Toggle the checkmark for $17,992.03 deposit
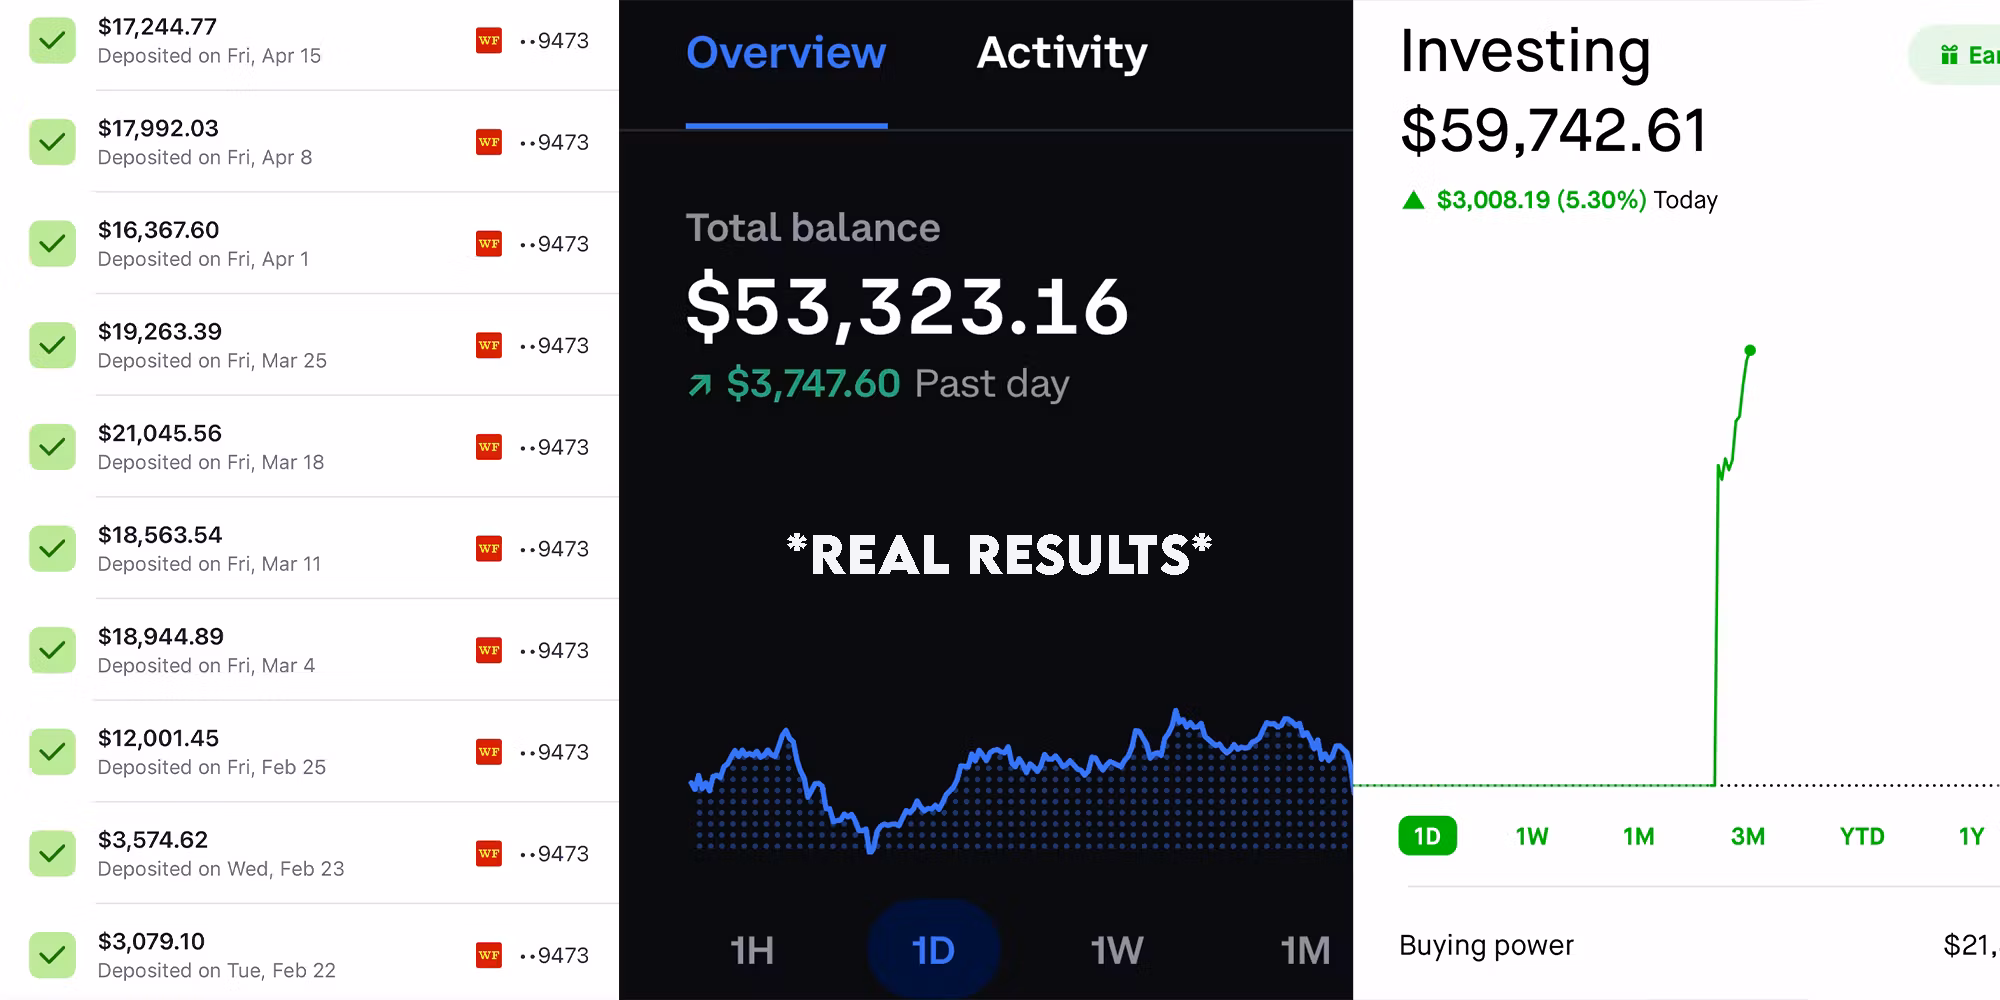2000x1000 pixels. click(x=52, y=142)
